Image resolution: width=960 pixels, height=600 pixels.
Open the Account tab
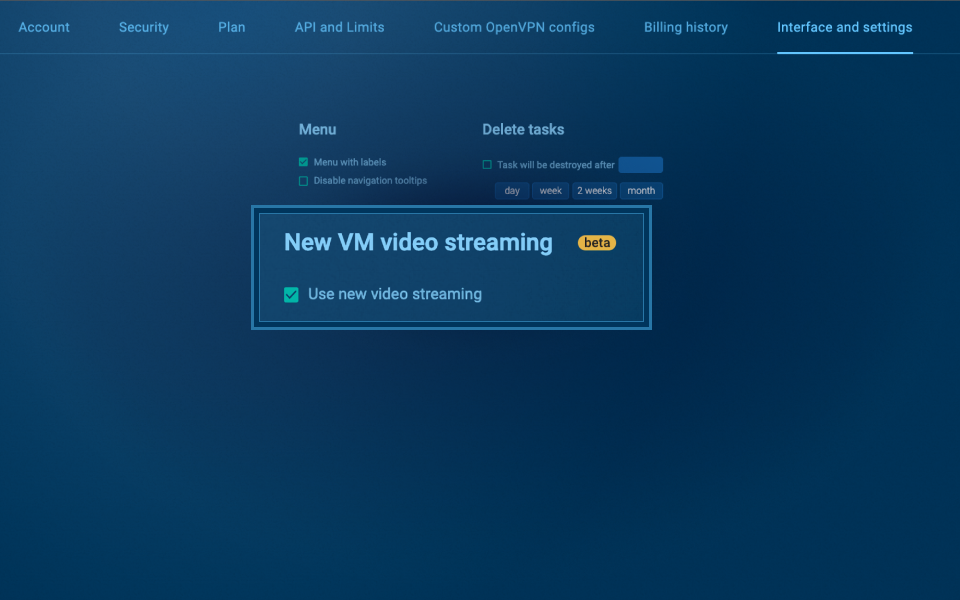point(44,27)
